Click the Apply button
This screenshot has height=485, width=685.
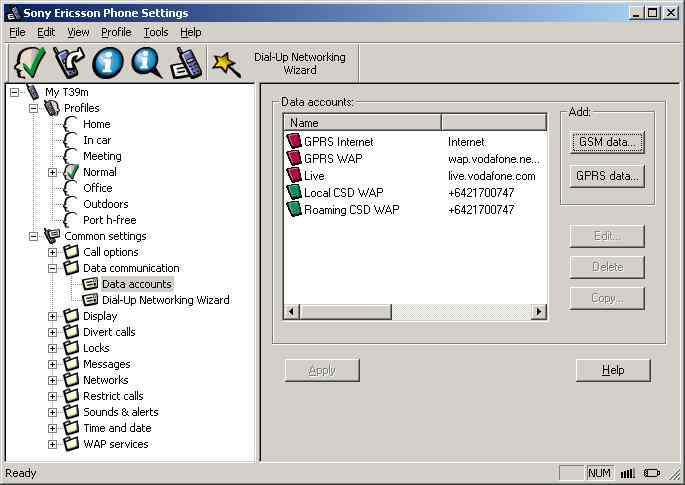(x=322, y=370)
